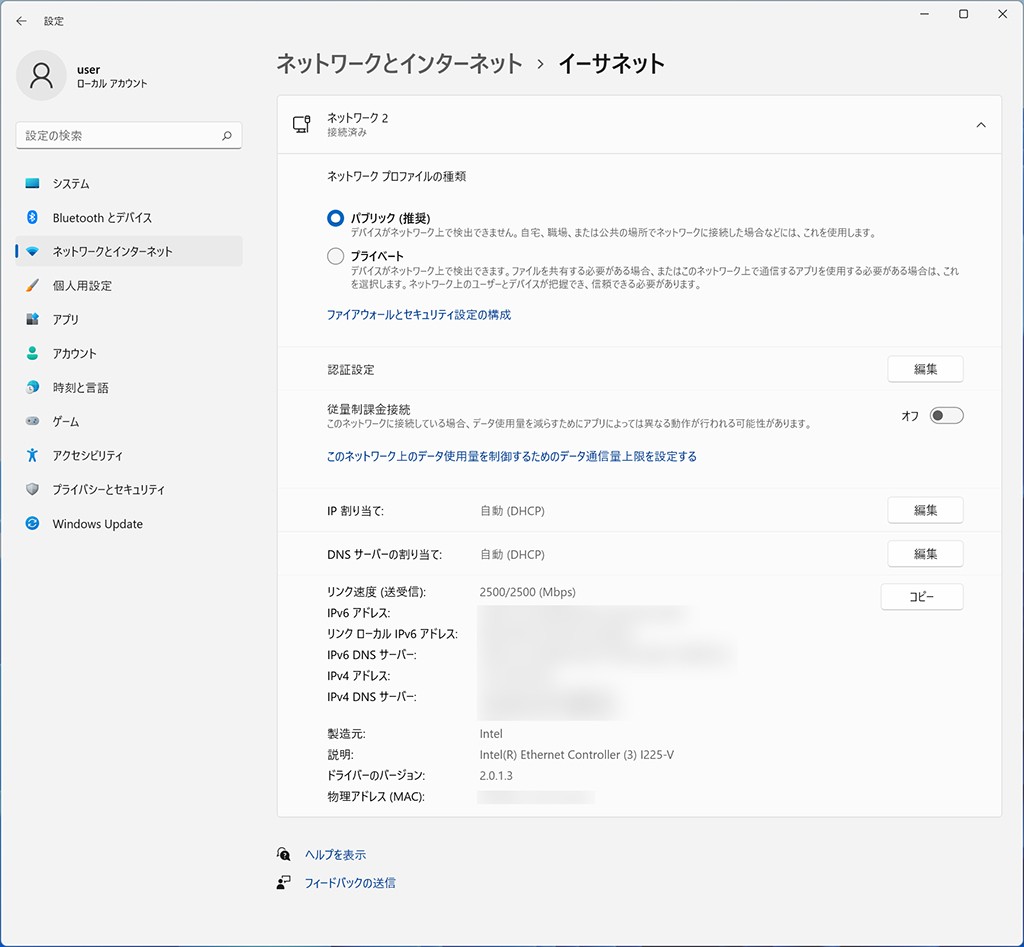1024x947 pixels.
Task: Open the アプリ sidebar icon
Action: (32, 320)
